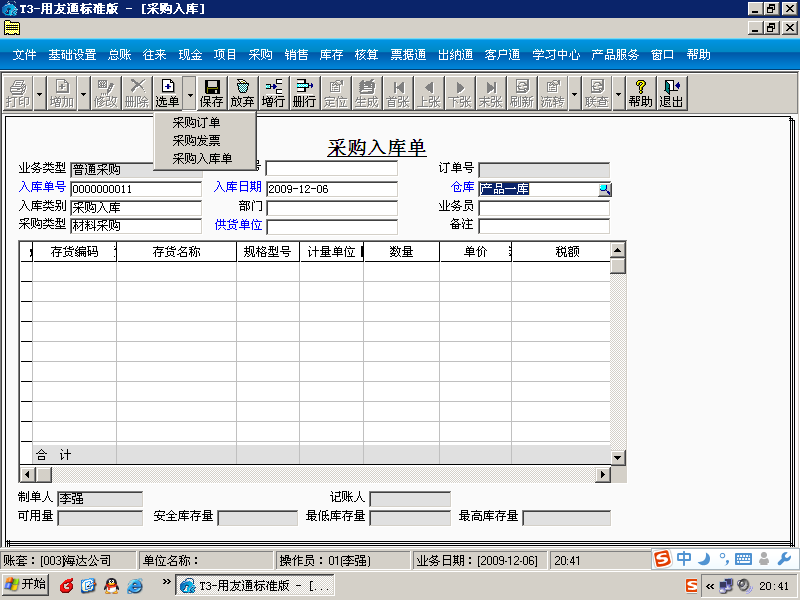Click the 定位 locate toolbar icon
800x600 pixels.
coord(335,93)
